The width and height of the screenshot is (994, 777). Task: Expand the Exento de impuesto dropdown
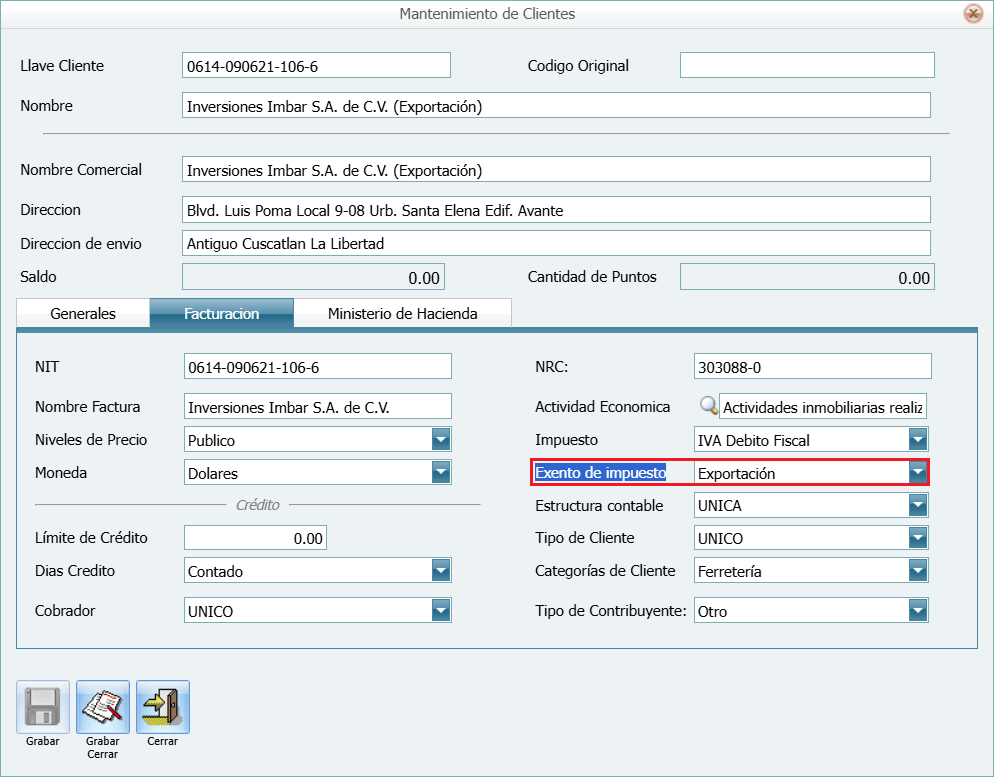(x=918, y=473)
